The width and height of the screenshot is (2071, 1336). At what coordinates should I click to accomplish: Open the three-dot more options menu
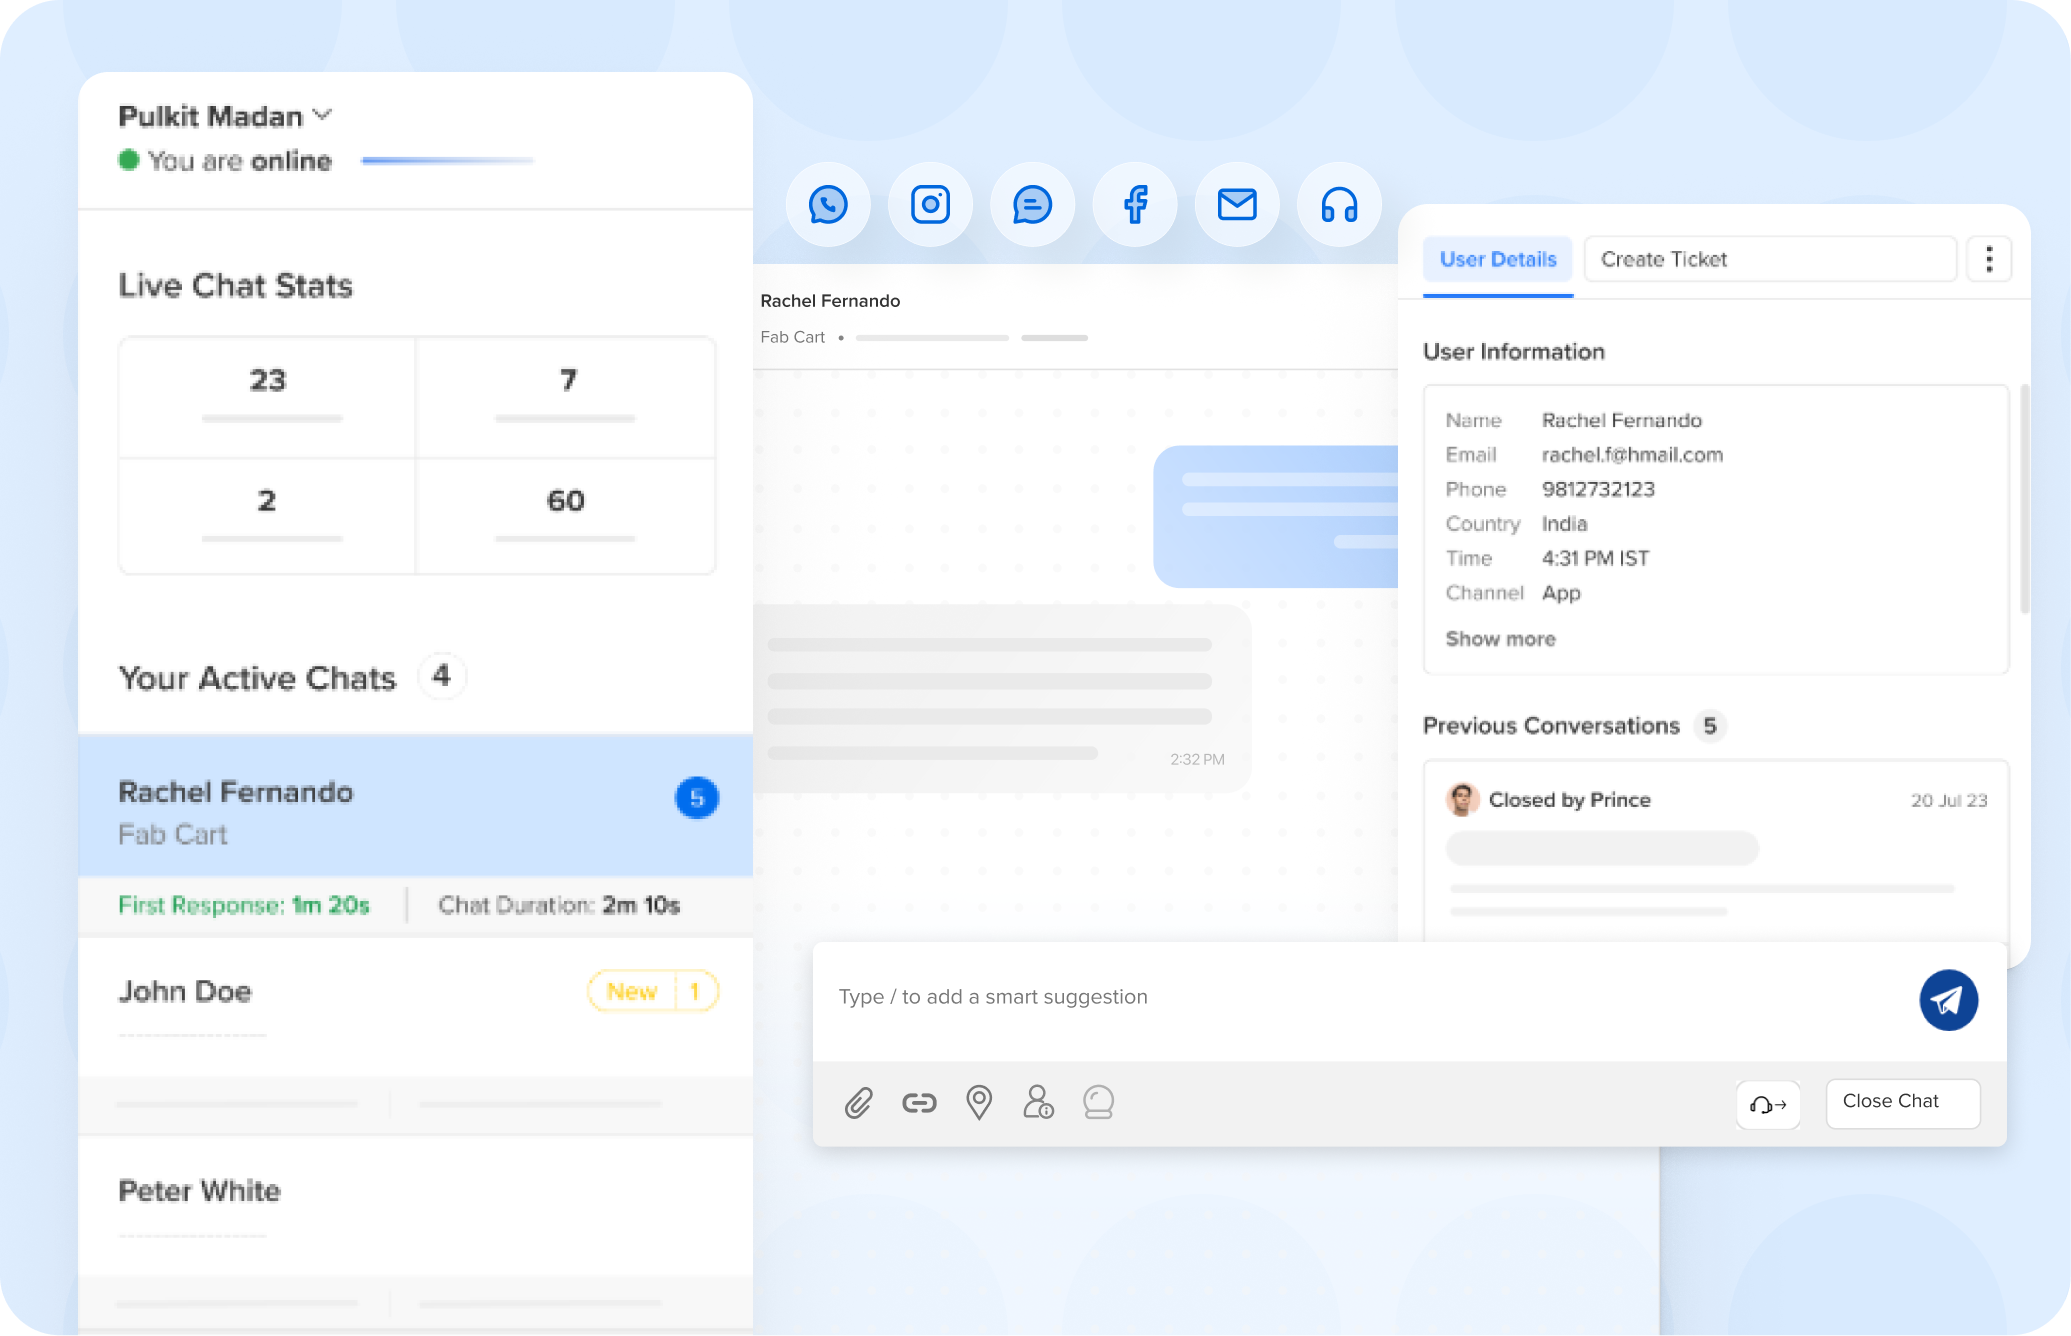[x=1989, y=259]
